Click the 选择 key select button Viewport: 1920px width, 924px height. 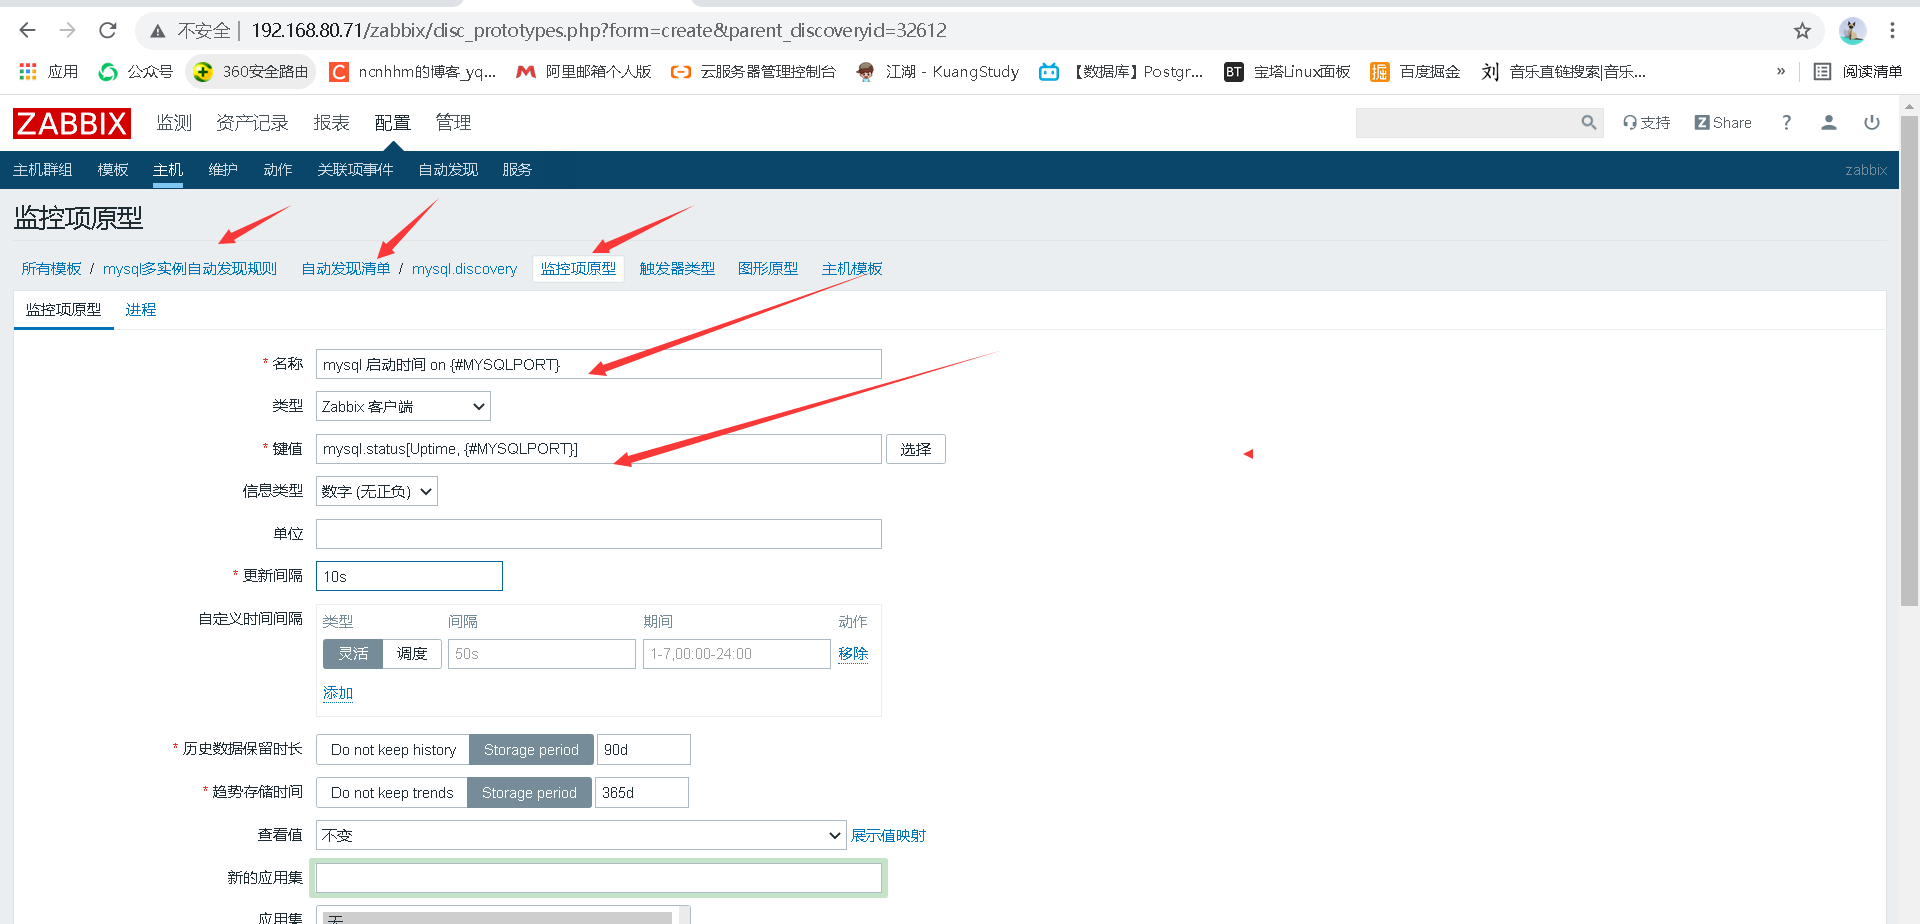(x=915, y=449)
